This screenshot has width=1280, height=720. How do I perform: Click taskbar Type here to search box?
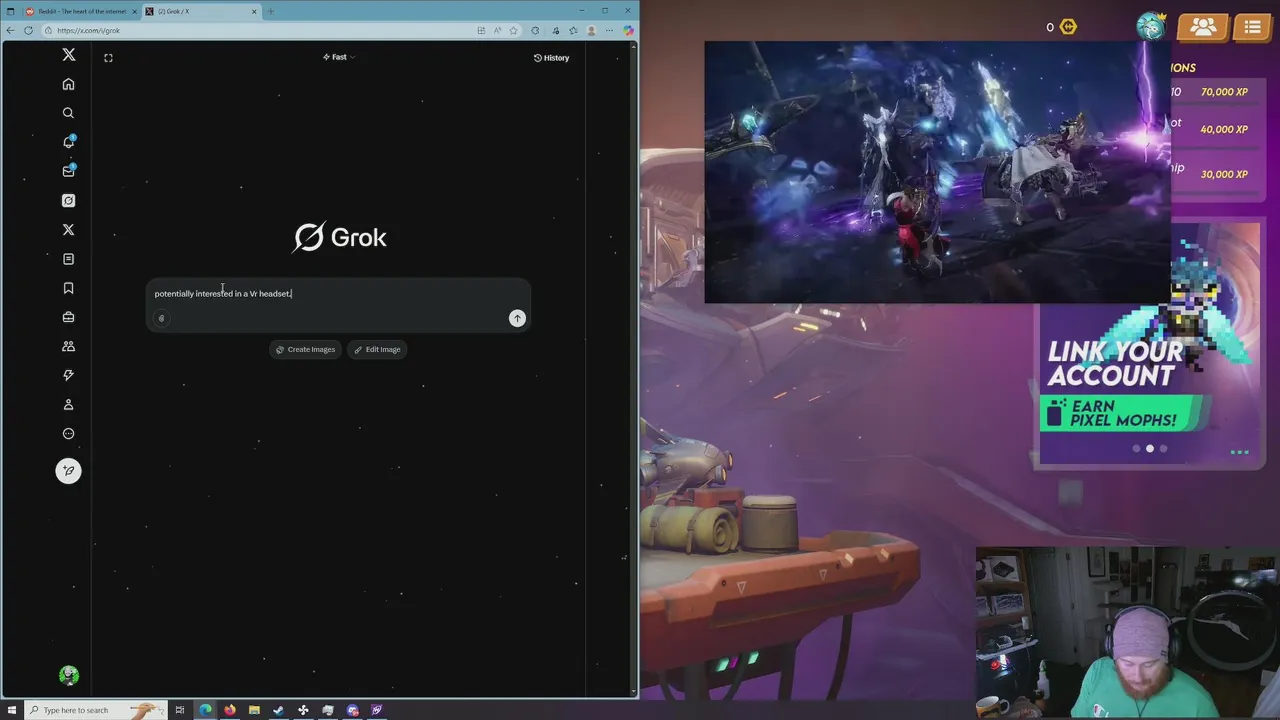pos(95,710)
